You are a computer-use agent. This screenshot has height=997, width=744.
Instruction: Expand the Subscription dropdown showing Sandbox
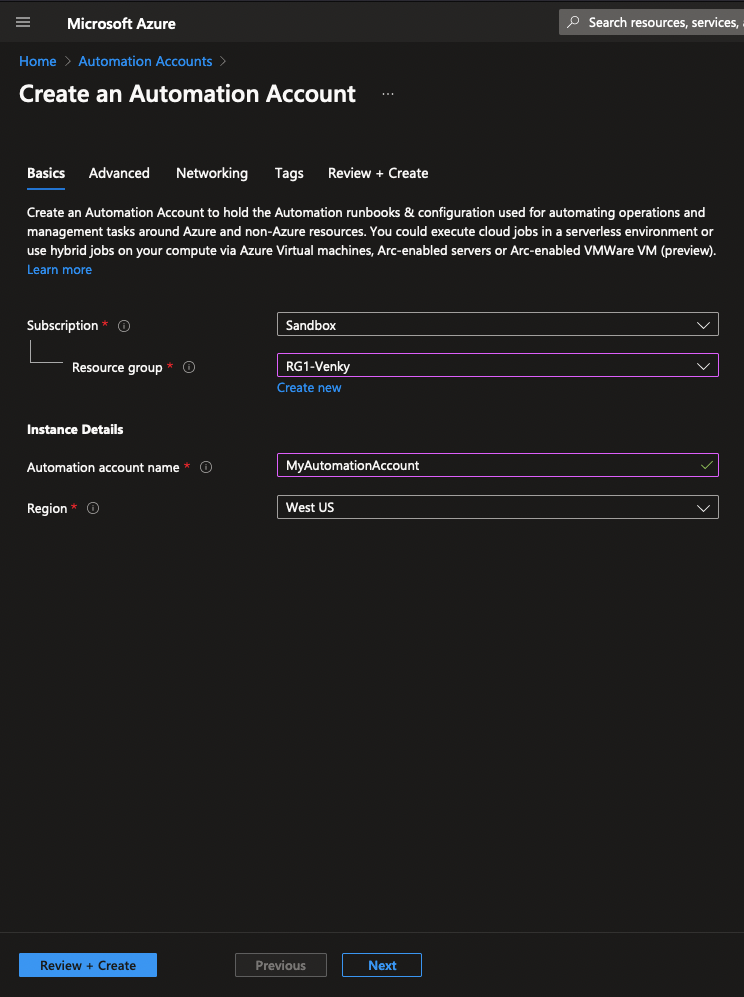pyautogui.click(x=498, y=324)
